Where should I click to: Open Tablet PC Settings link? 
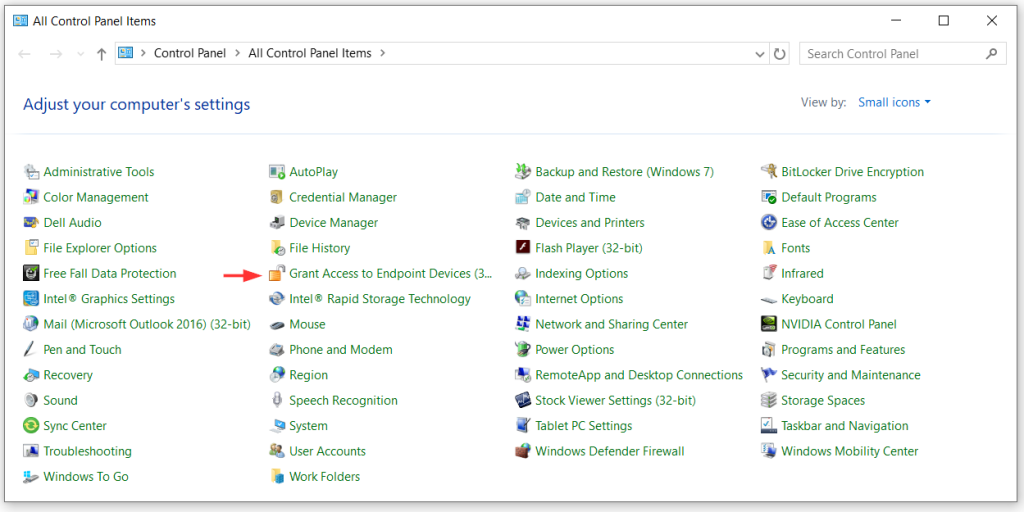click(584, 426)
